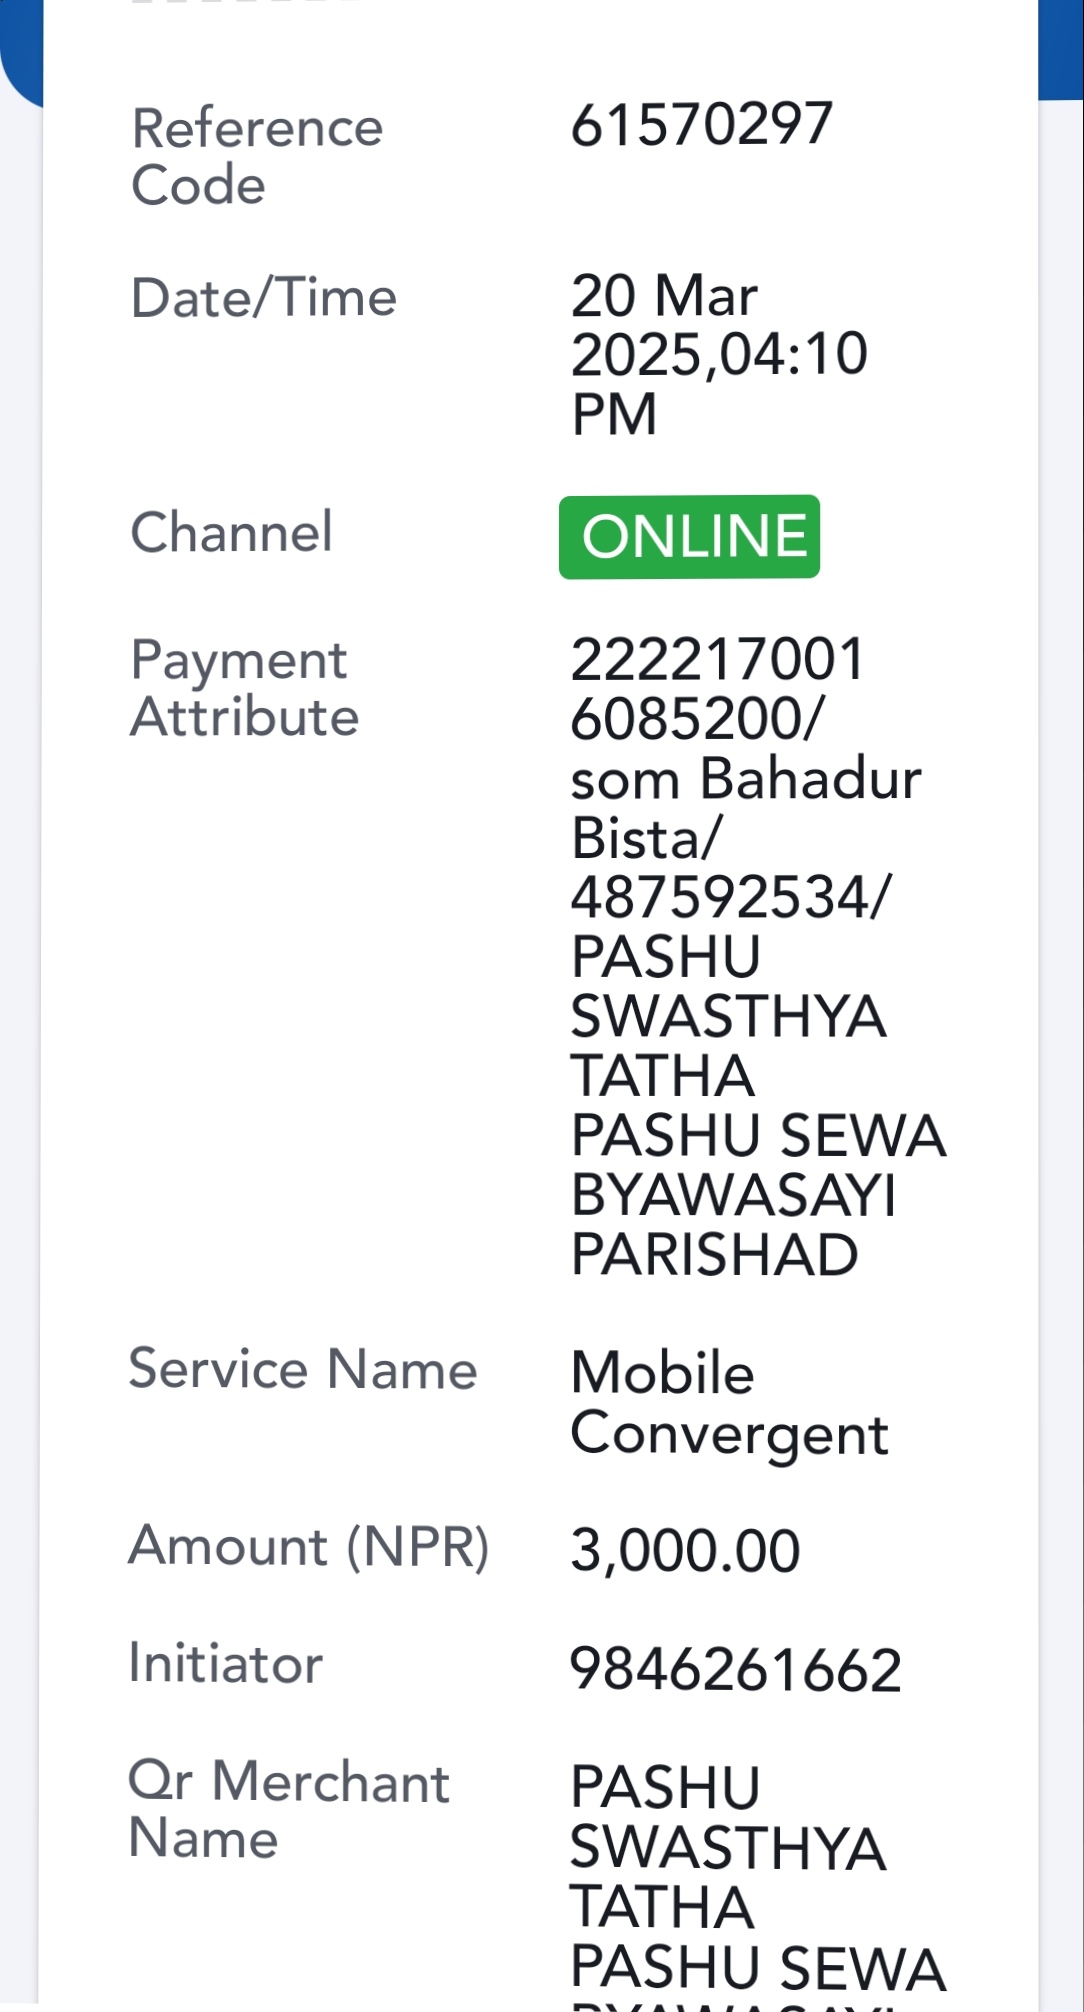Image resolution: width=1084 pixels, height=2012 pixels.
Task: Tap the Date/Time label
Action: (264, 298)
